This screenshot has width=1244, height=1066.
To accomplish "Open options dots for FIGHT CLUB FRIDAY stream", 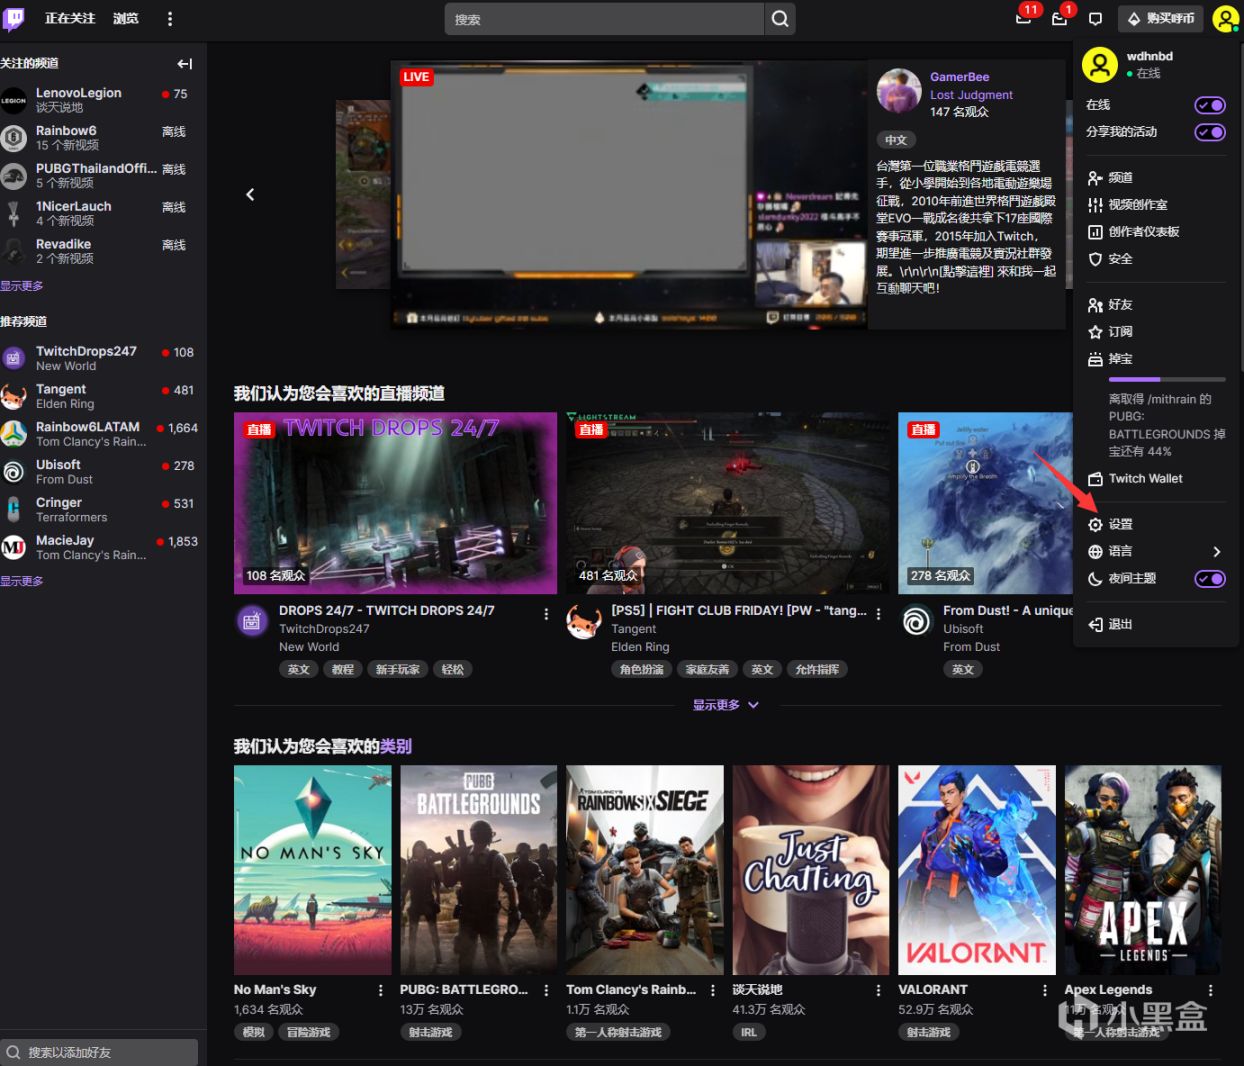I will click(x=878, y=614).
